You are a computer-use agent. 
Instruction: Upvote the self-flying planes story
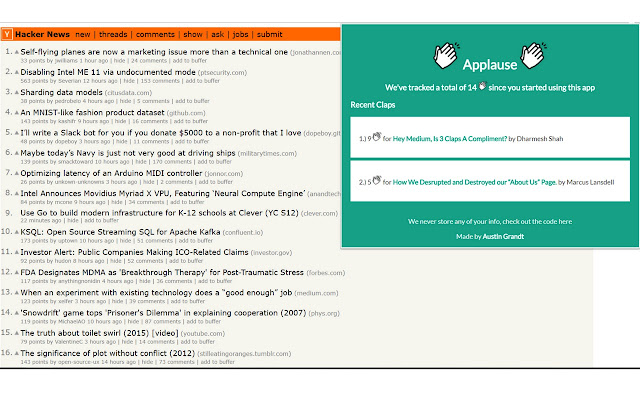17,52
